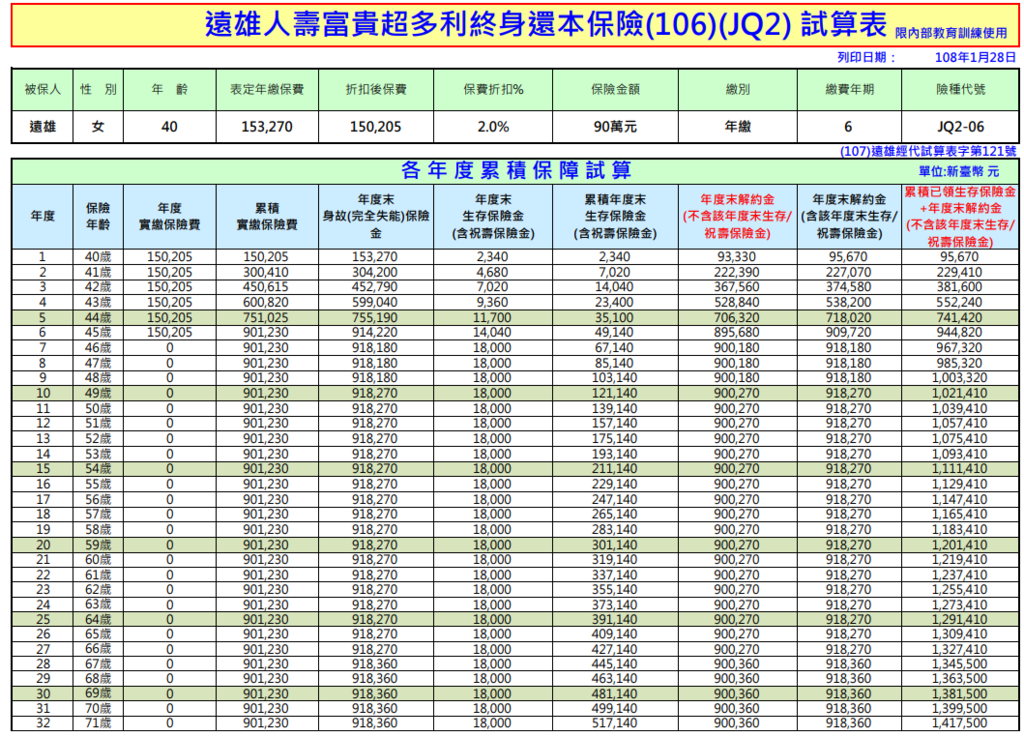The width and height of the screenshot is (1024, 737).
Task: Click the 折扣後保費 header cell
Action: click(x=376, y=89)
